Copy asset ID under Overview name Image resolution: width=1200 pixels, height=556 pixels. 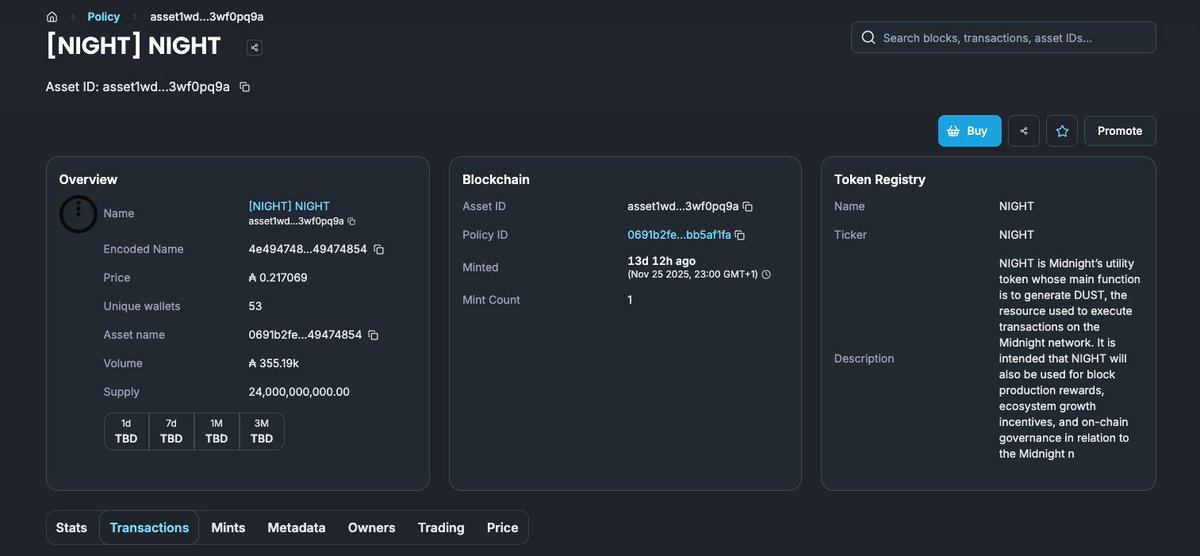click(351, 221)
